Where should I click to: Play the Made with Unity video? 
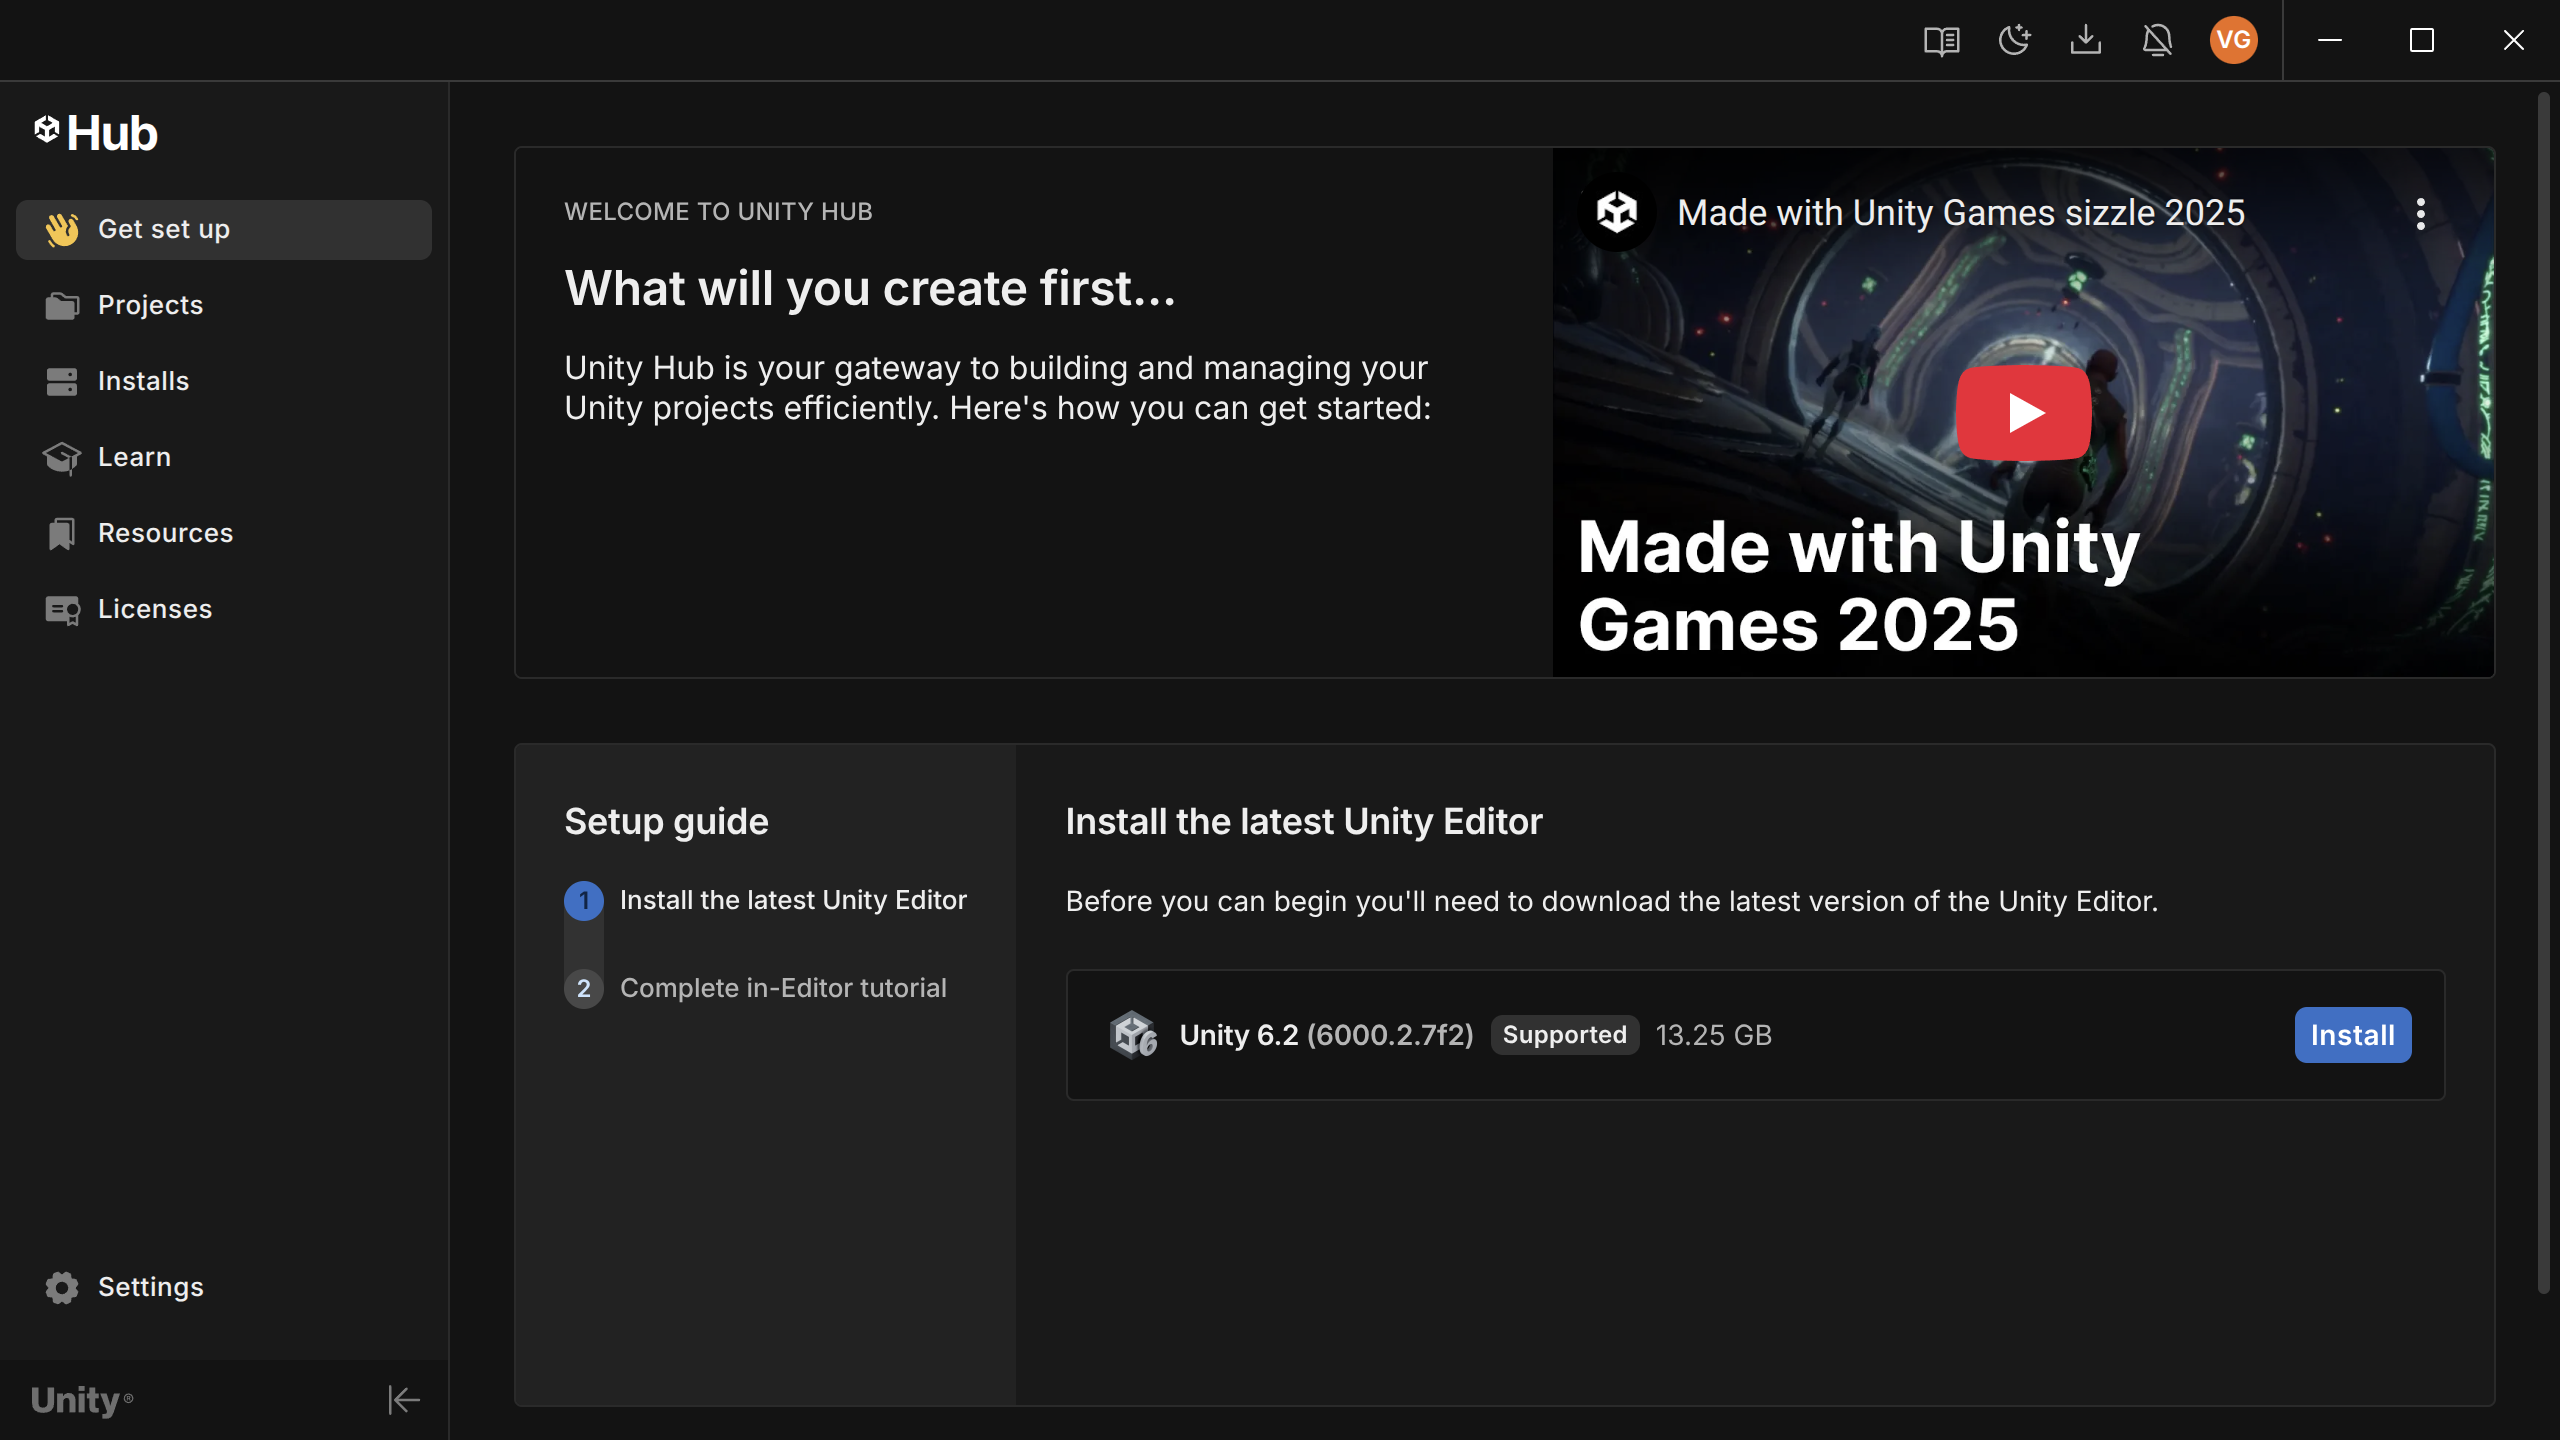coord(2022,413)
